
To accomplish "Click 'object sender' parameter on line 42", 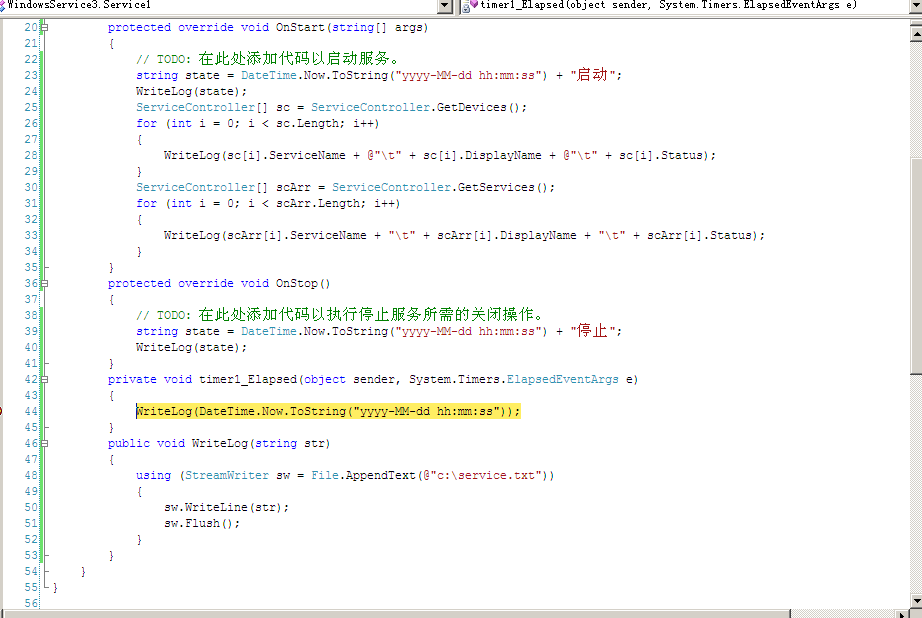I will (x=353, y=379).
